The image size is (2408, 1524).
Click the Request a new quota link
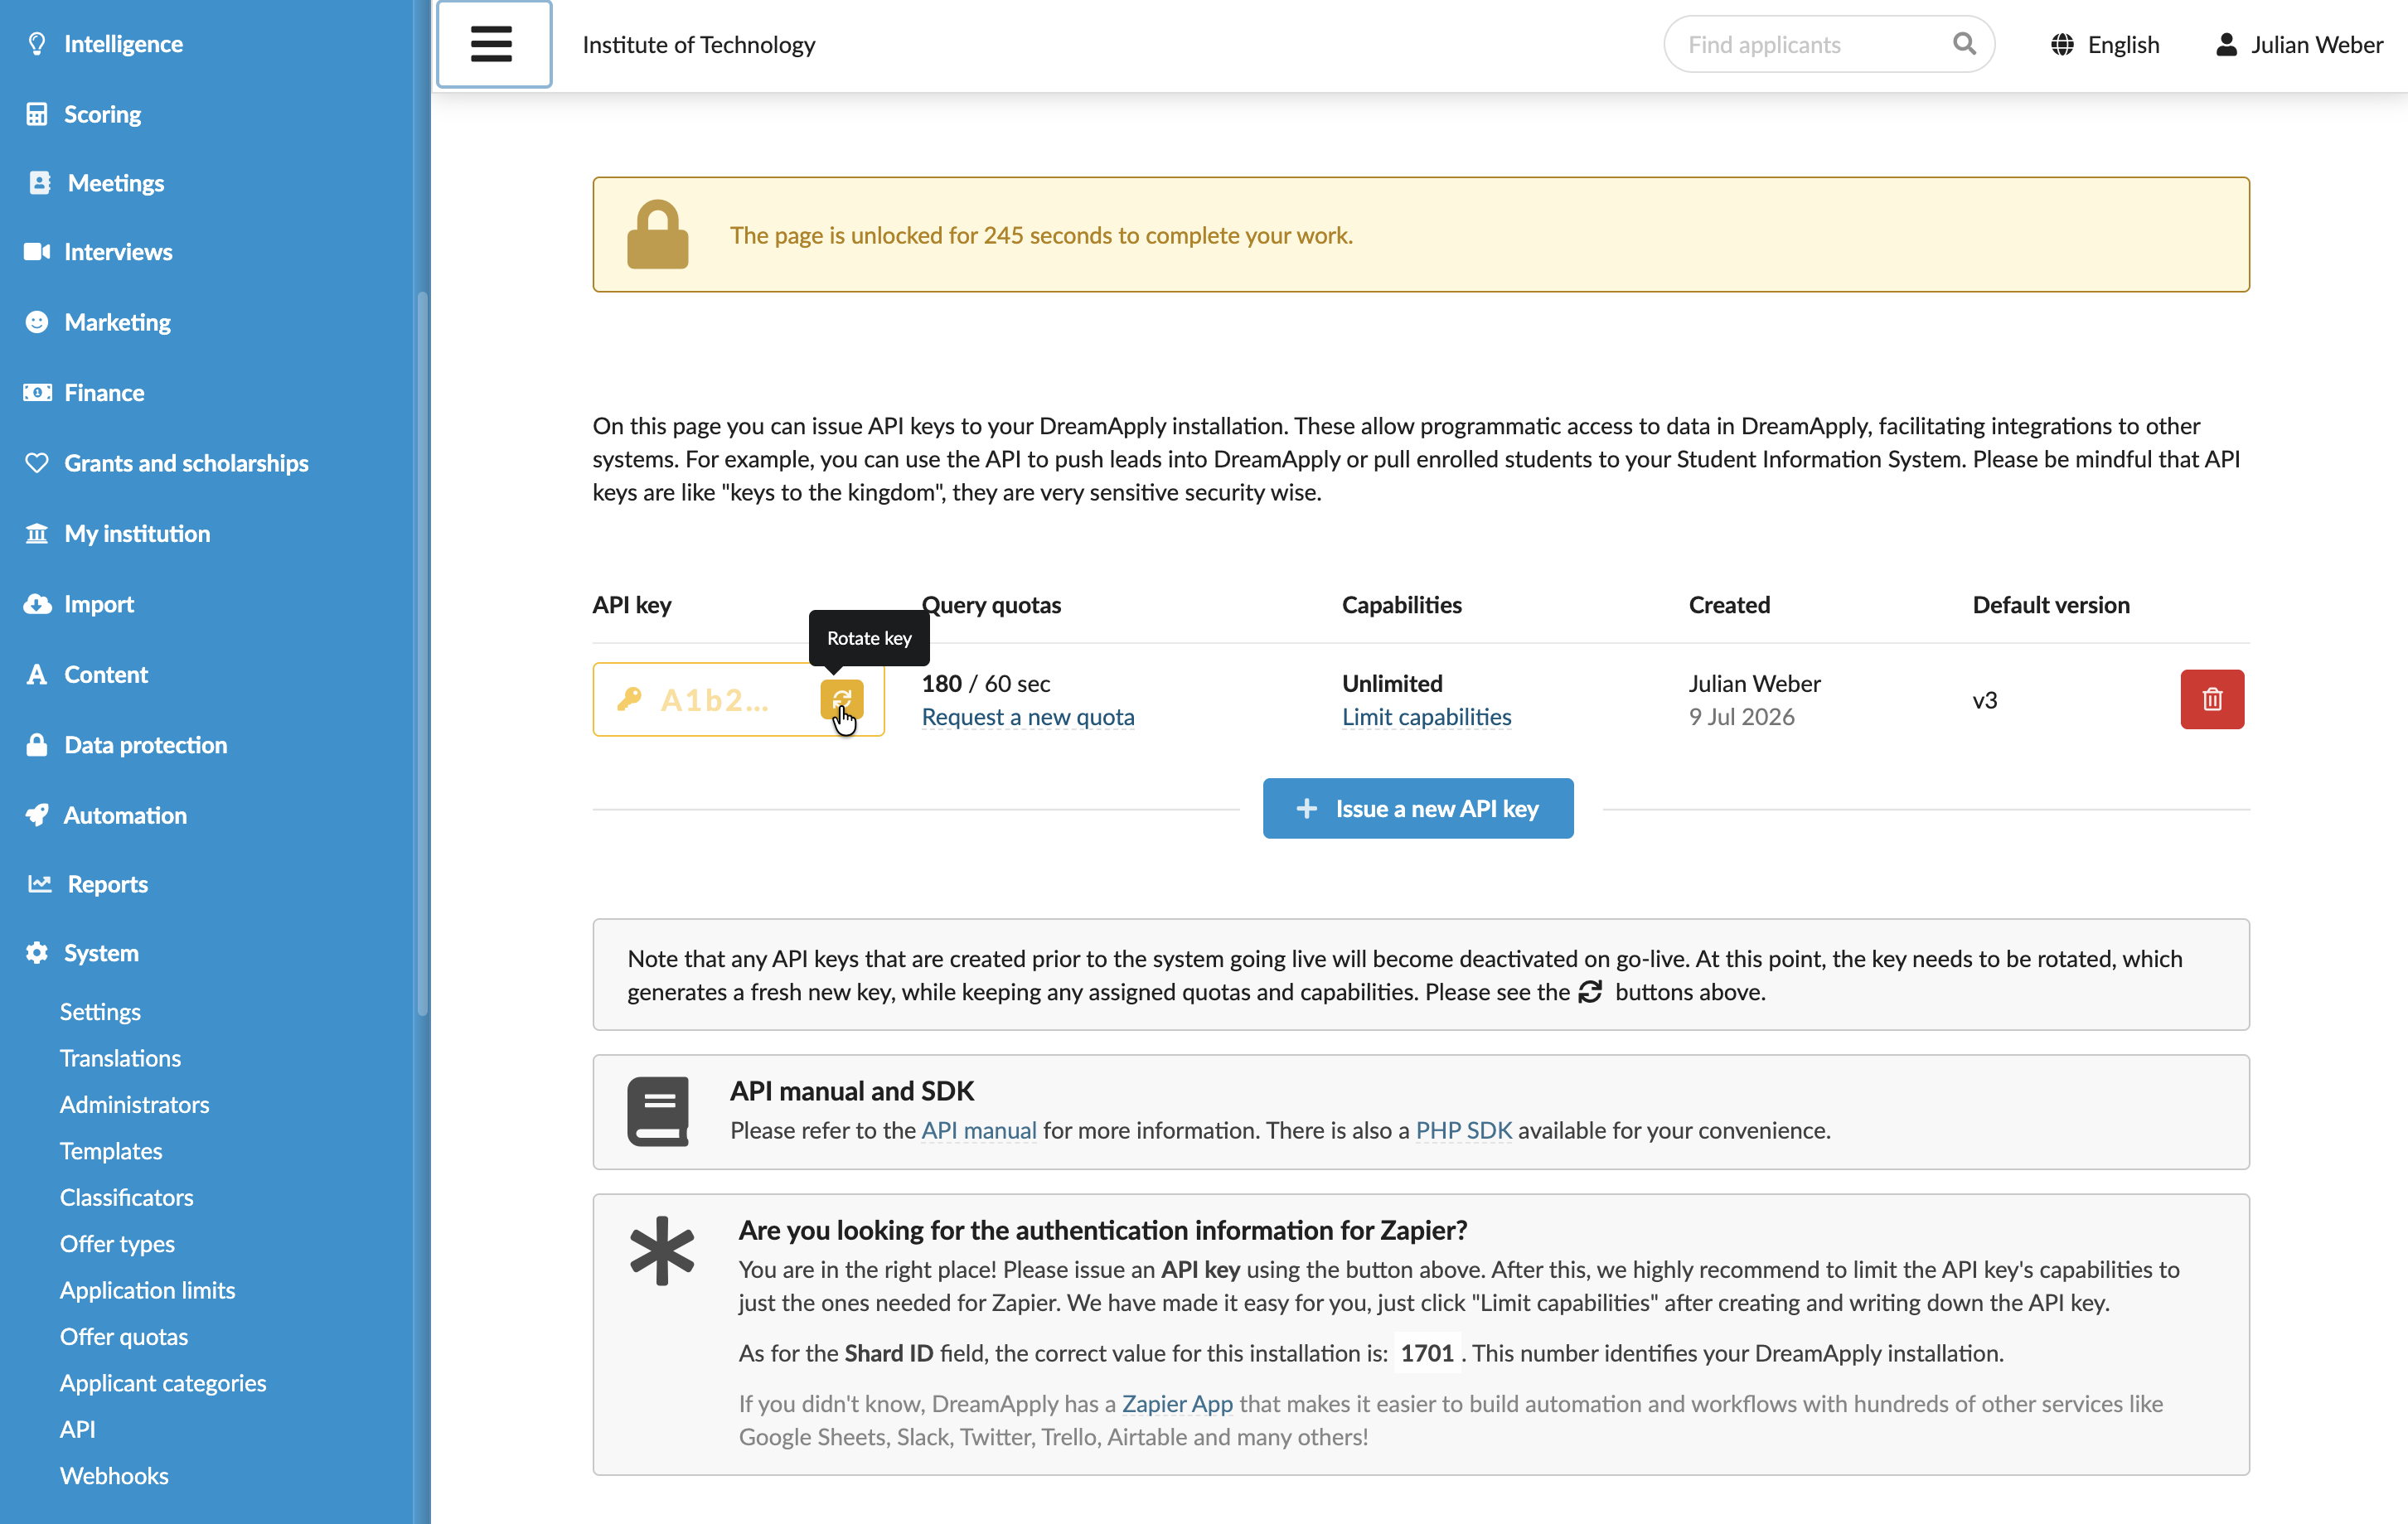(x=1027, y=717)
